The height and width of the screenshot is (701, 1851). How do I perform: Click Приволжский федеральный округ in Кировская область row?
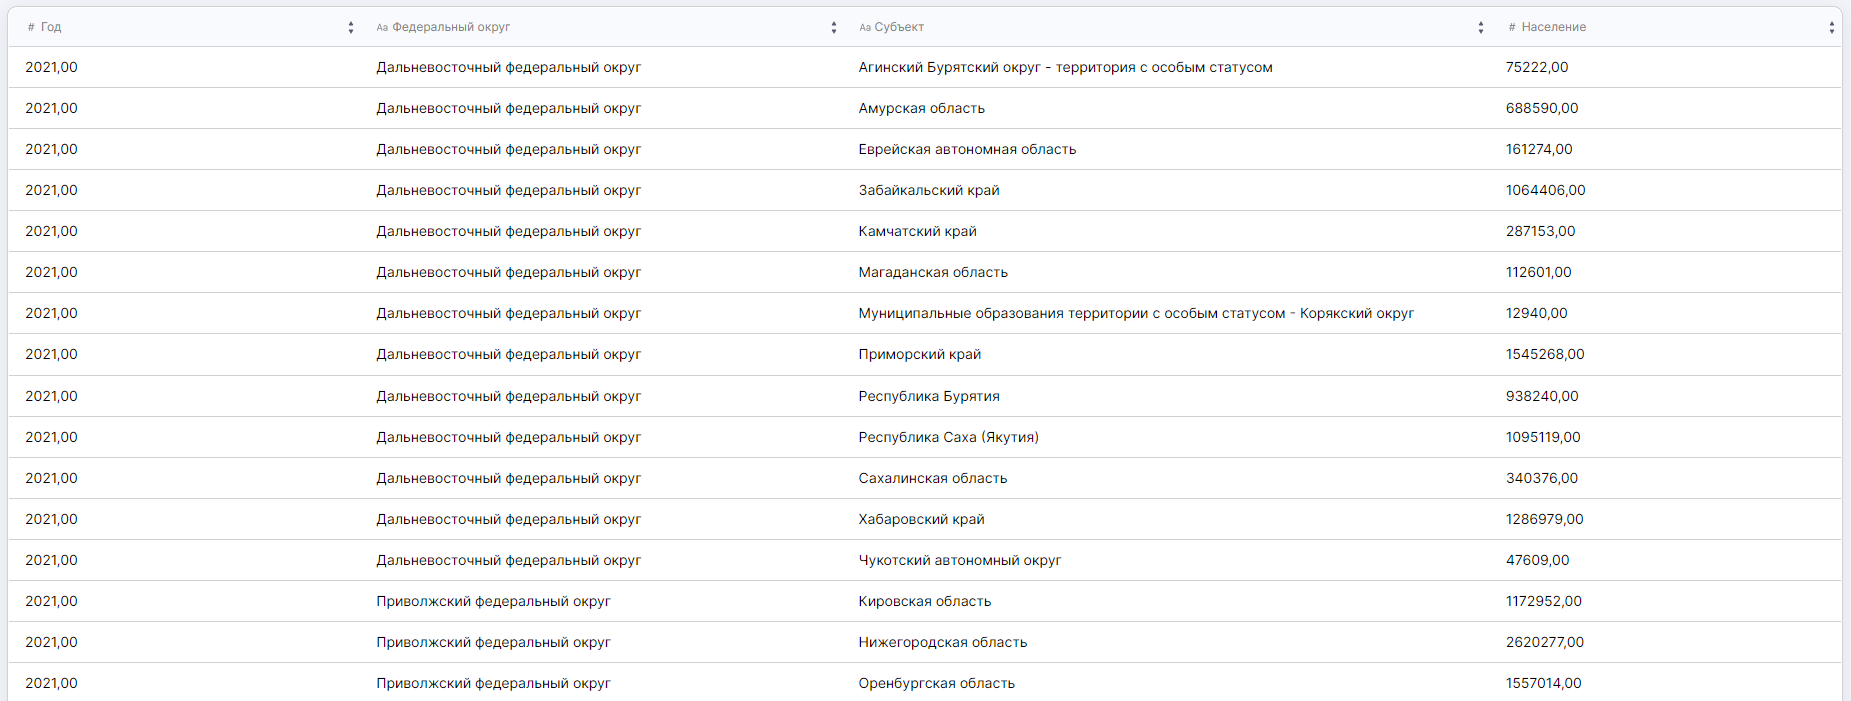(493, 601)
